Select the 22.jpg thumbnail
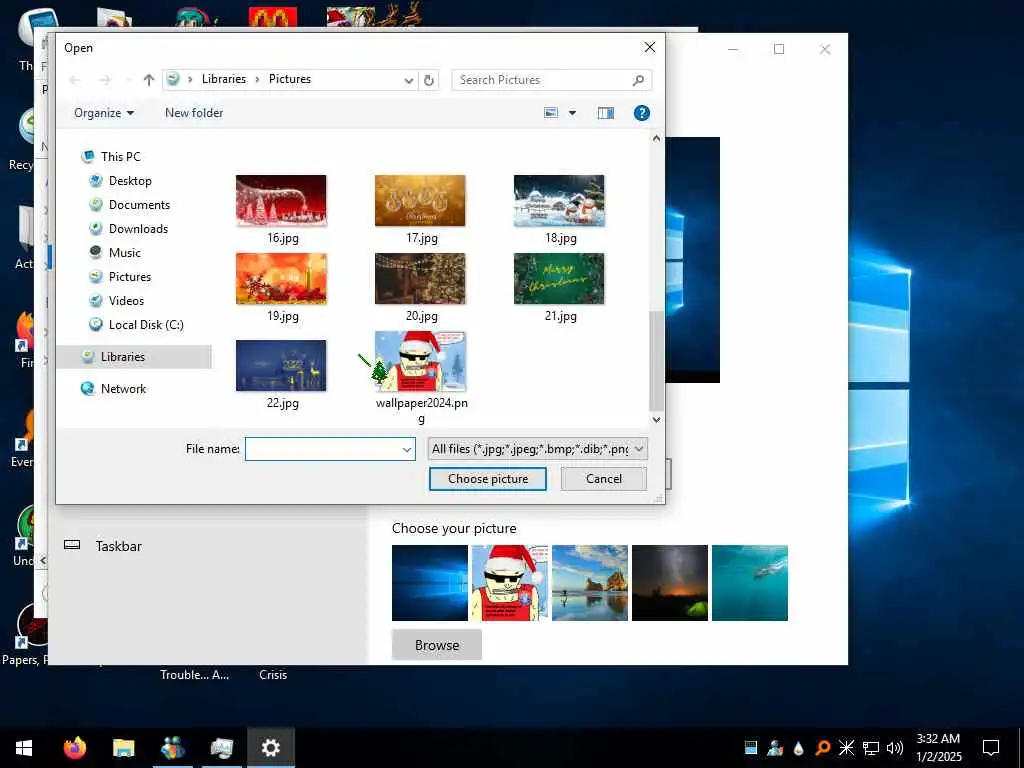Image resolution: width=1024 pixels, height=768 pixels. pos(281,366)
